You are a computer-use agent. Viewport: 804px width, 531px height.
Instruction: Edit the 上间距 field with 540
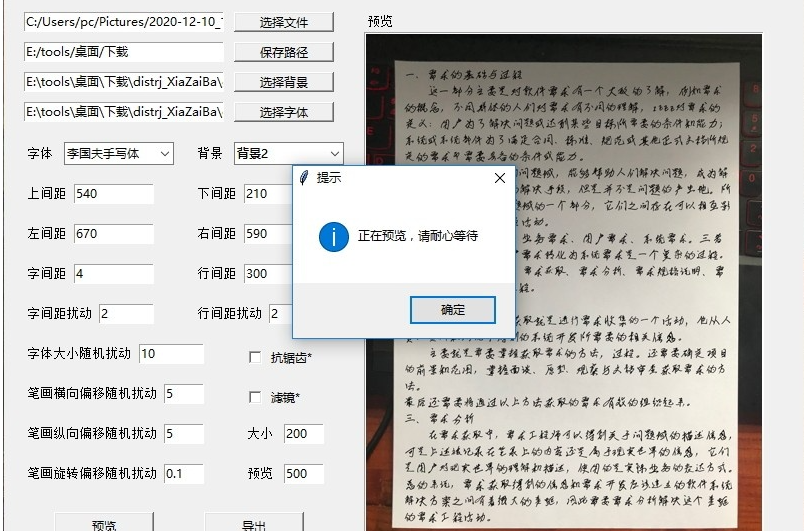pos(114,193)
